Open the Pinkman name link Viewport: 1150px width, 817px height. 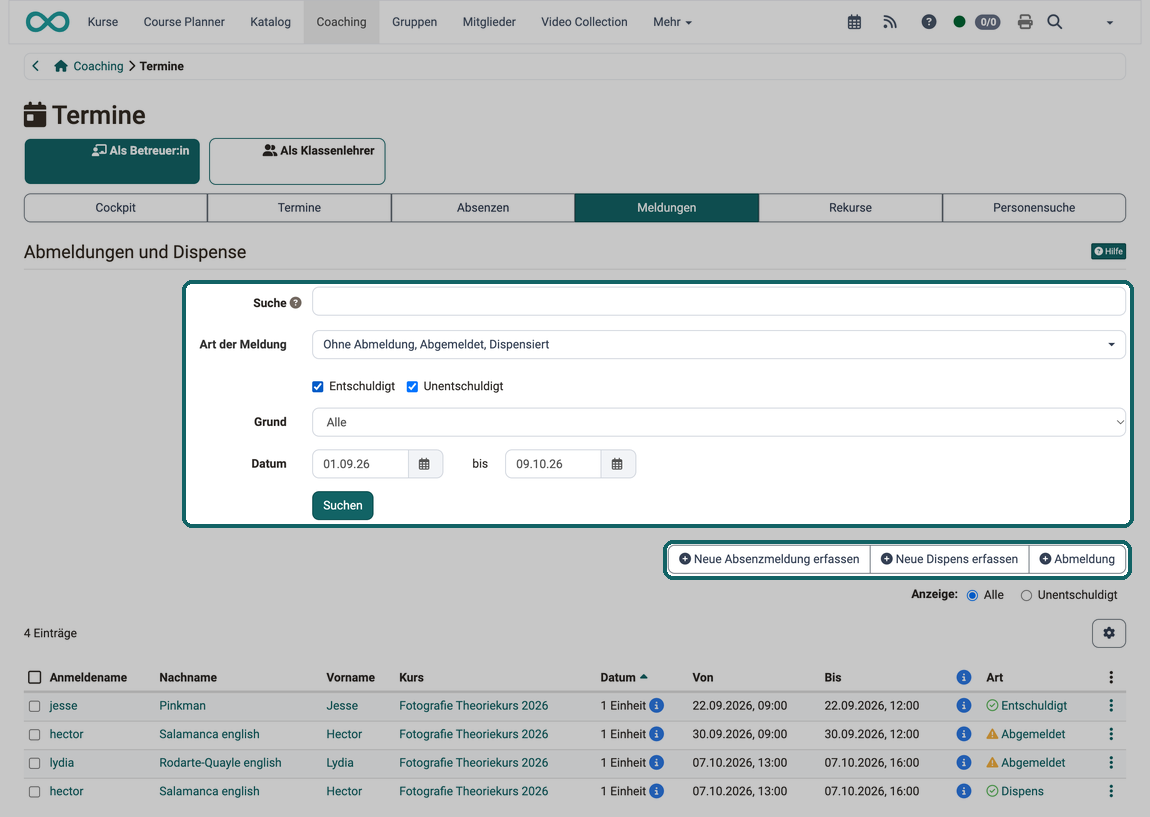point(183,706)
